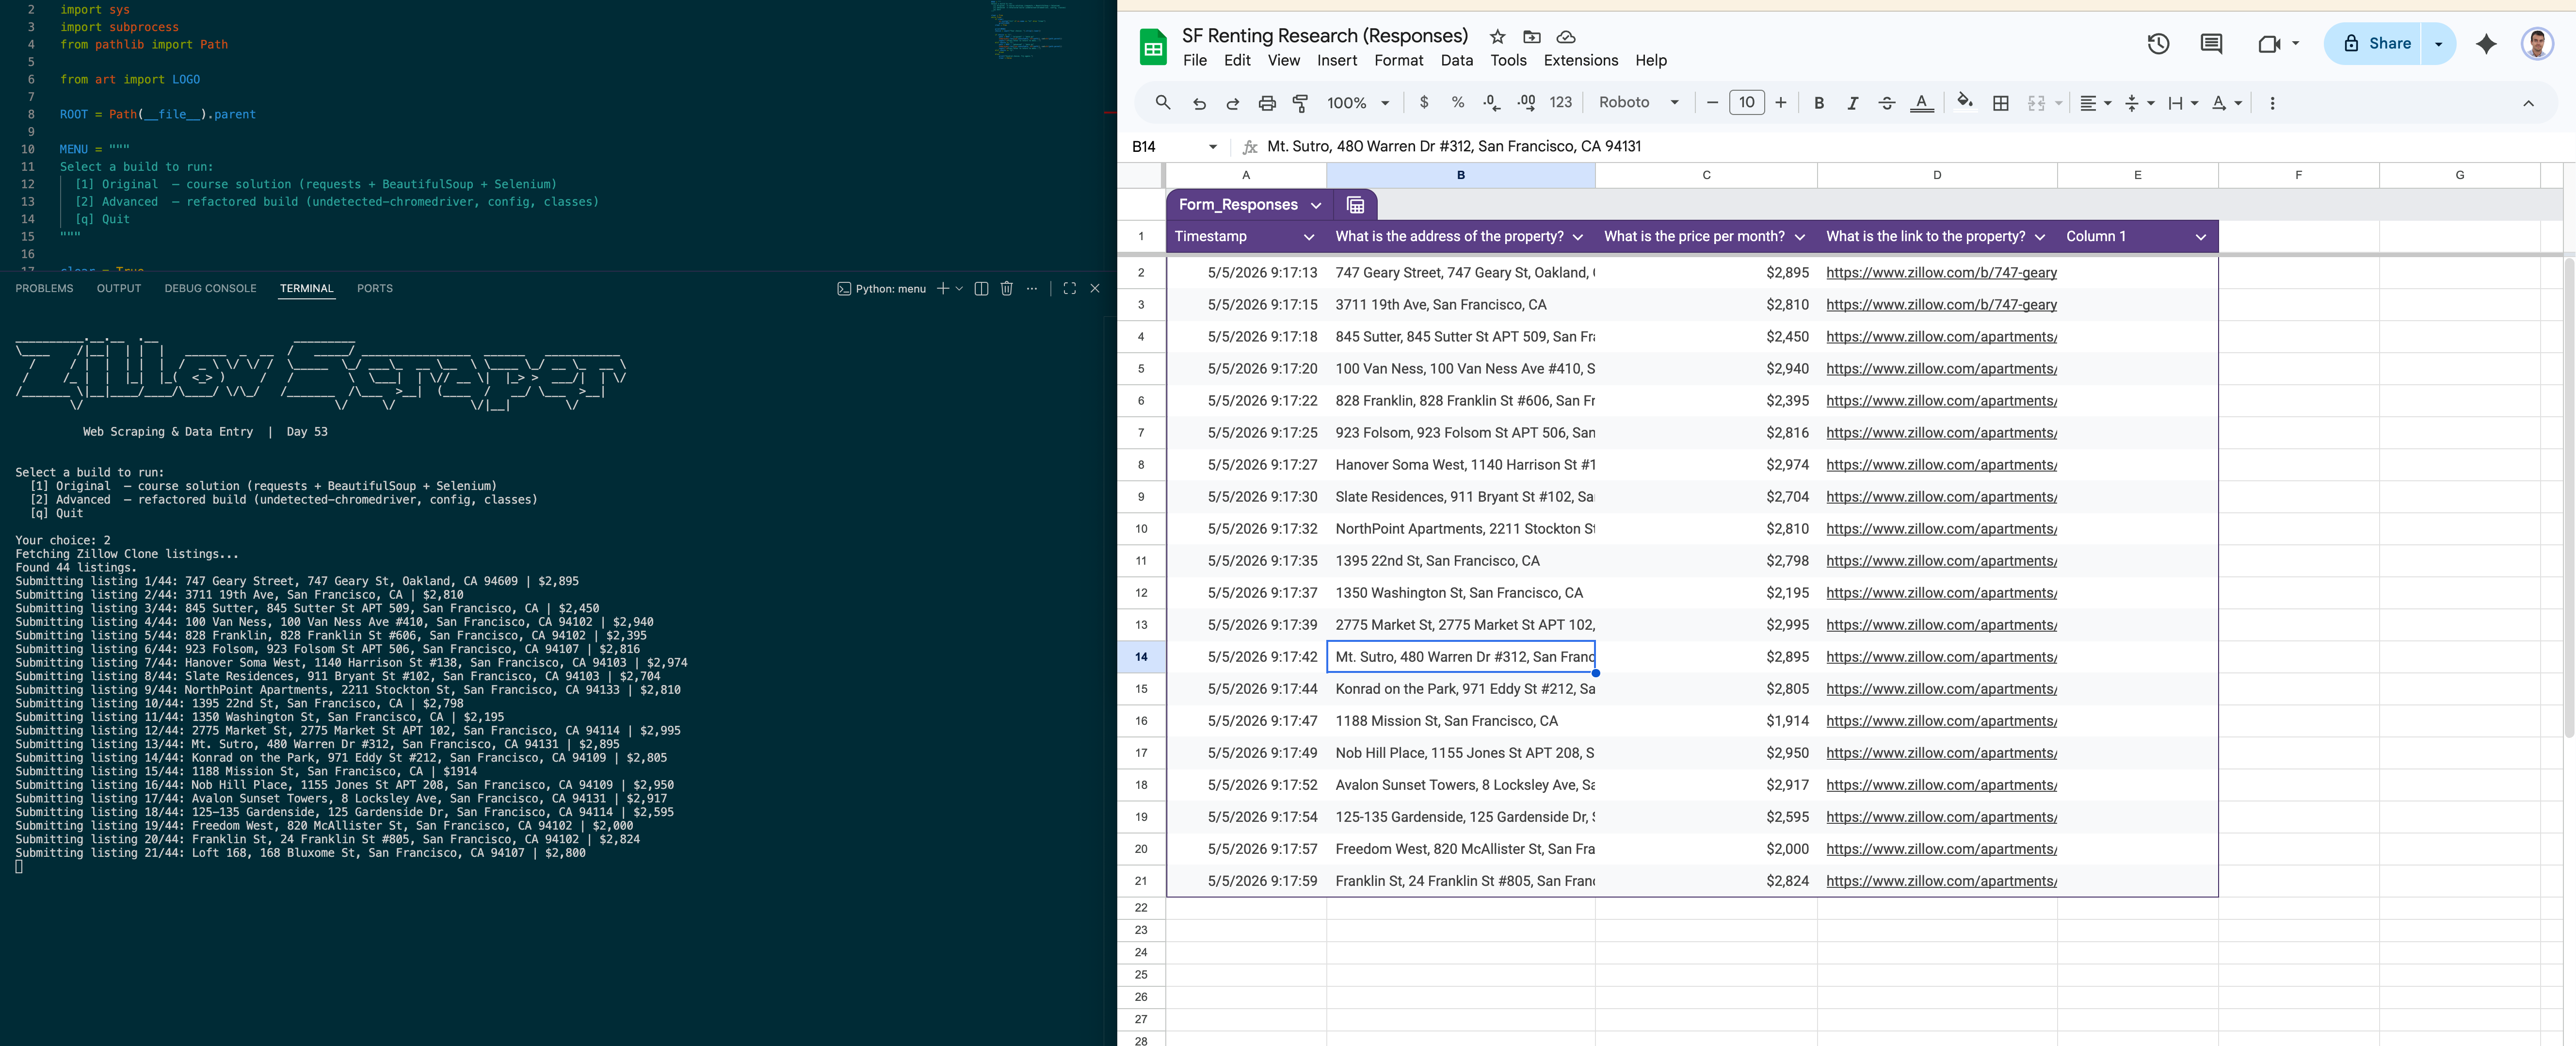Open the Timestamp column filter dropdown
This screenshot has width=2576, height=1046.
tap(1308, 237)
